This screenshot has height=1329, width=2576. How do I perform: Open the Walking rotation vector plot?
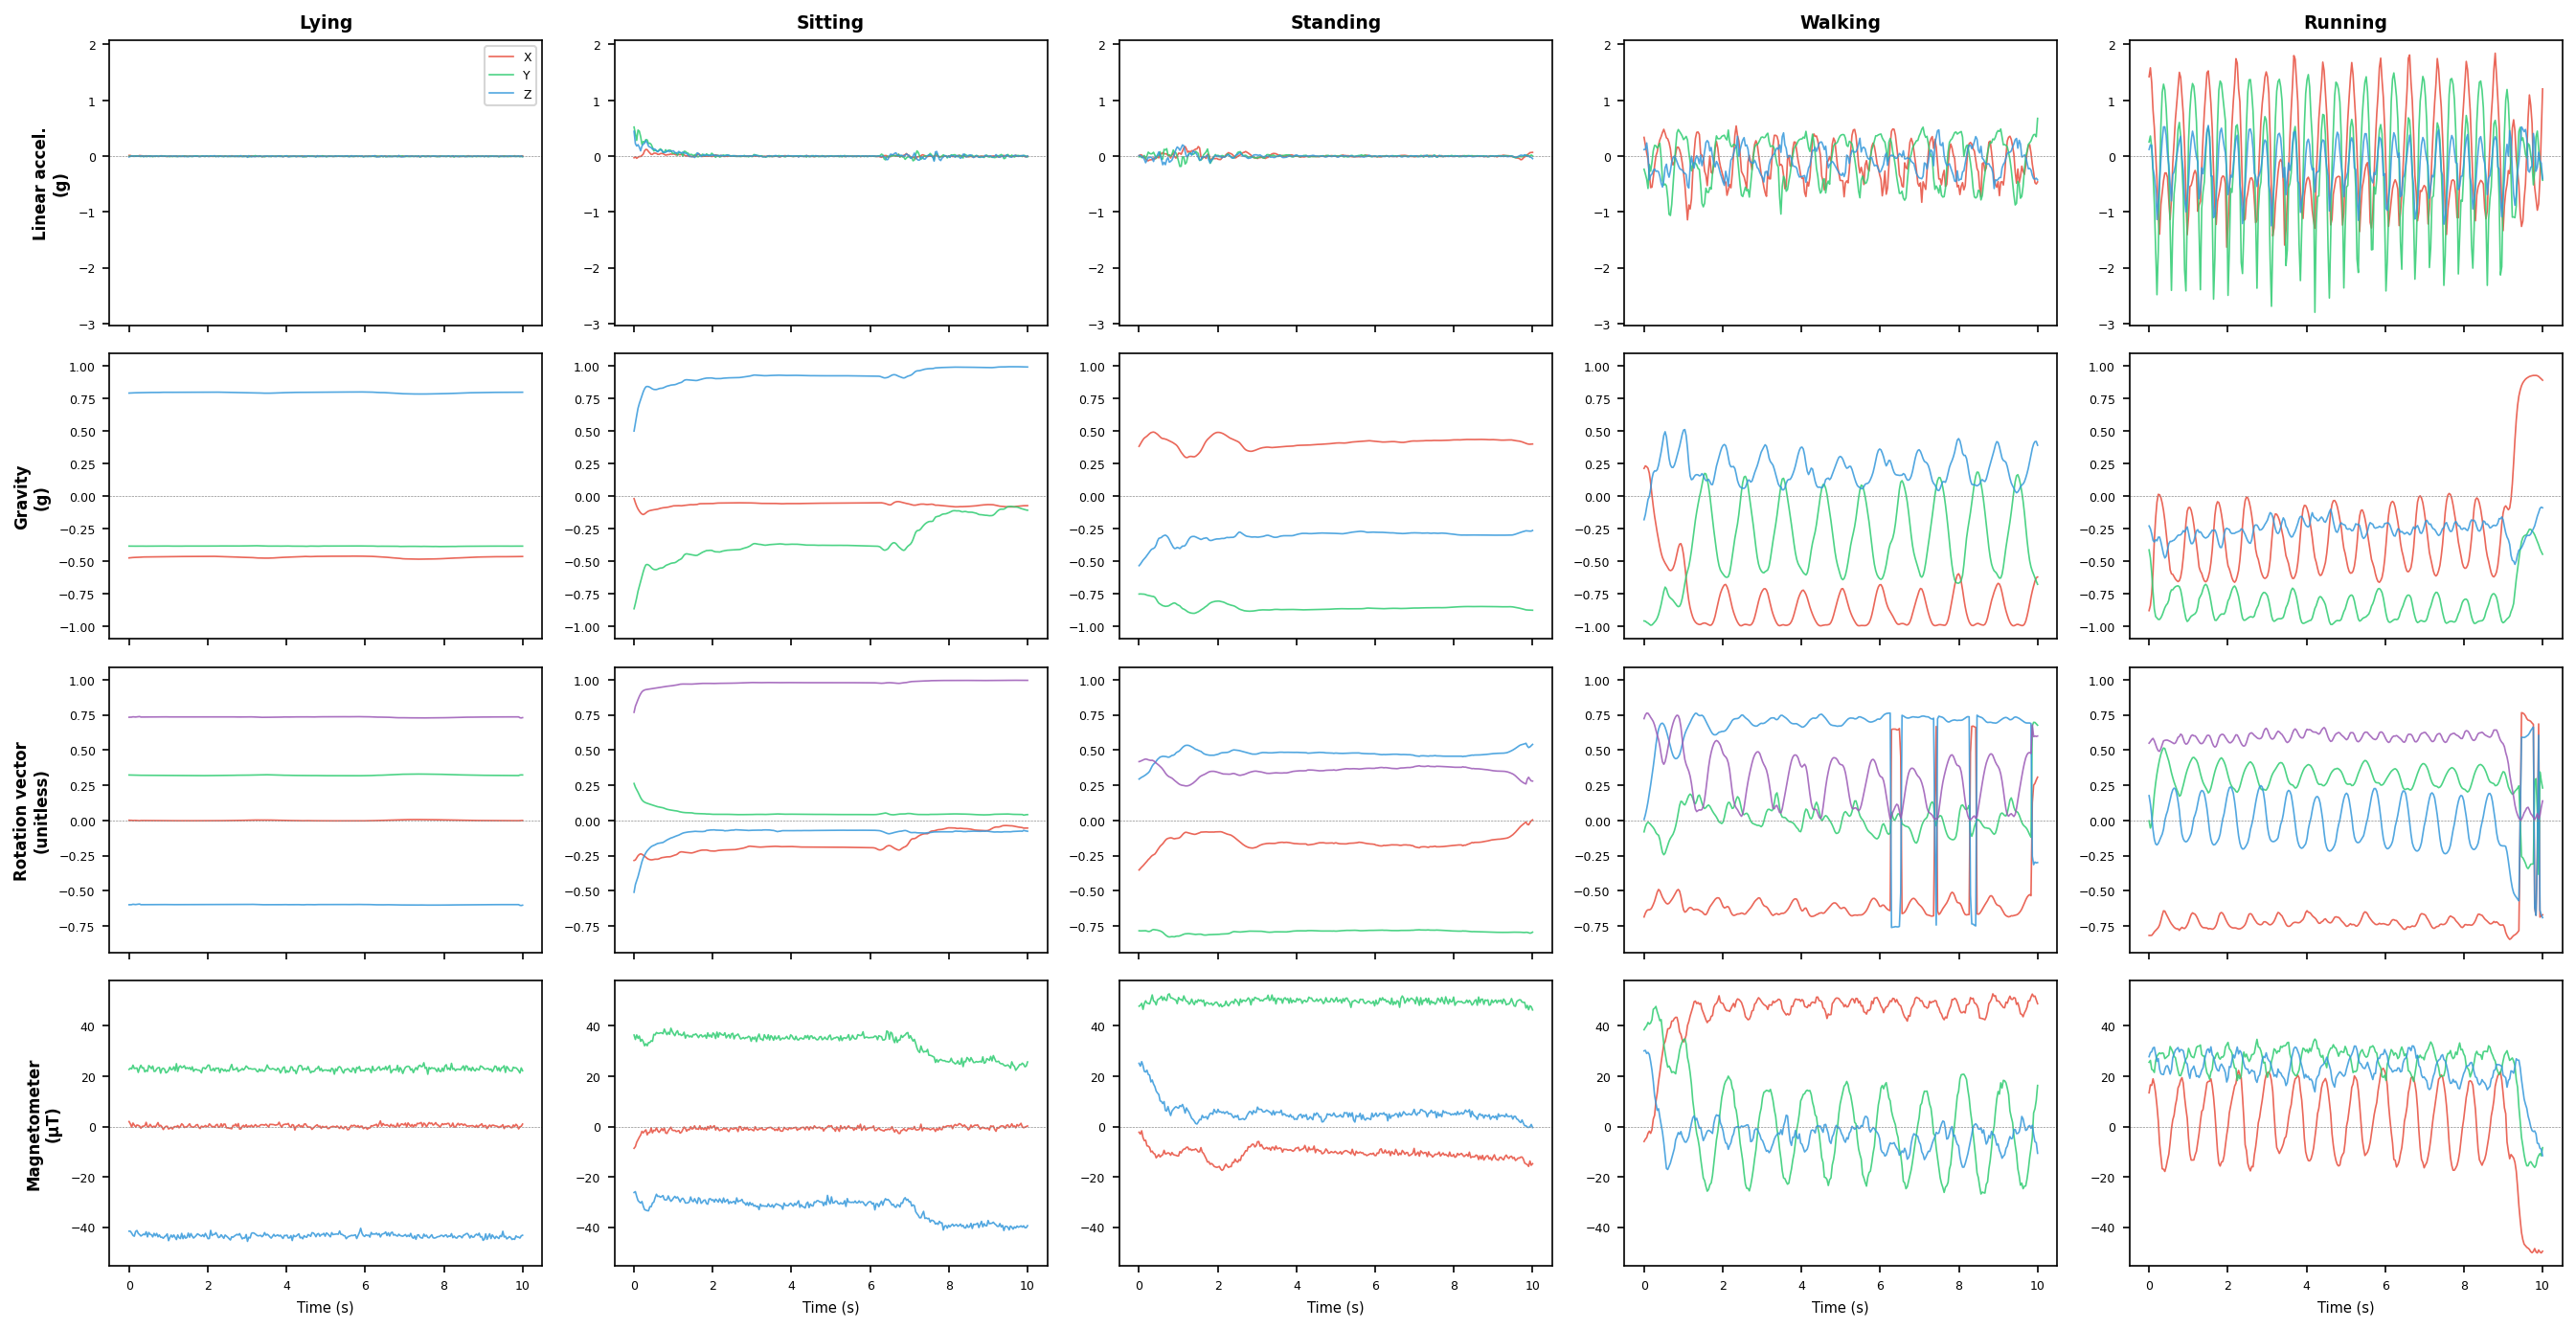coord(1841,810)
